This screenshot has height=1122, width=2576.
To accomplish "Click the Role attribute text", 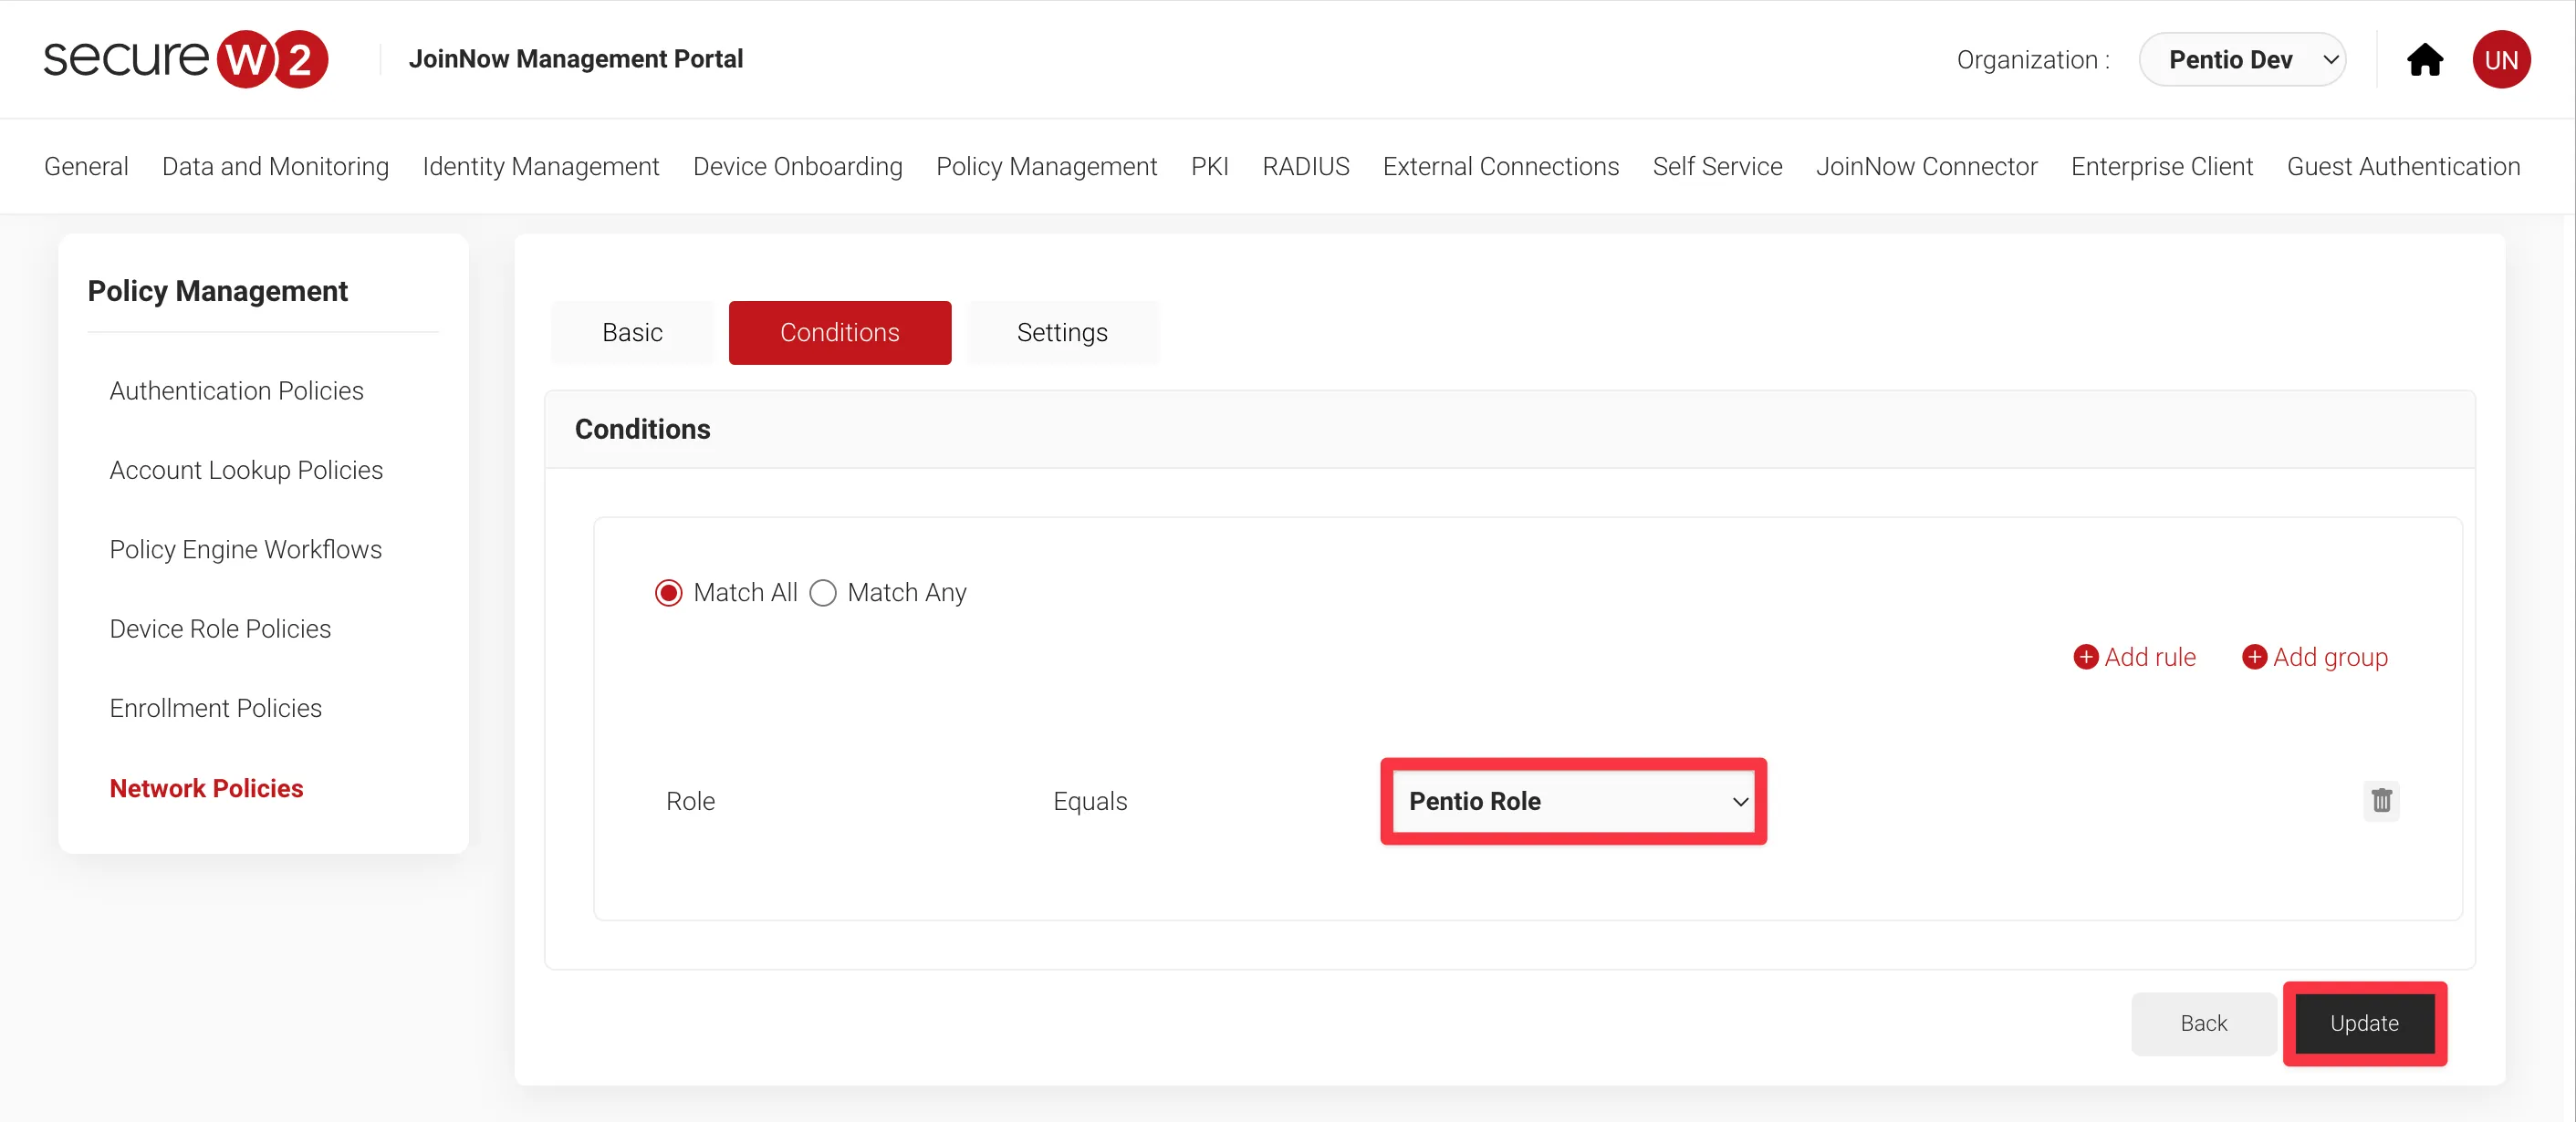I will (x=690, y=801).
